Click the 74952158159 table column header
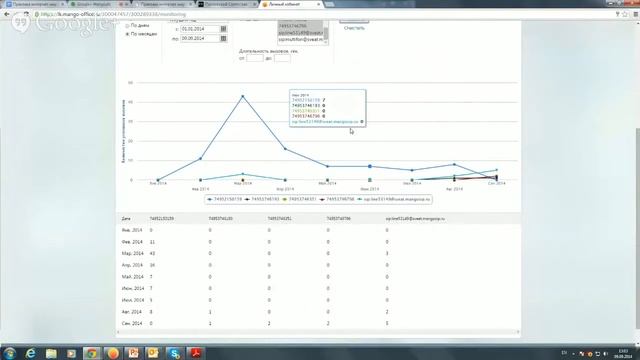The width and height of the screenshot is (640, 360). point(162,219)
